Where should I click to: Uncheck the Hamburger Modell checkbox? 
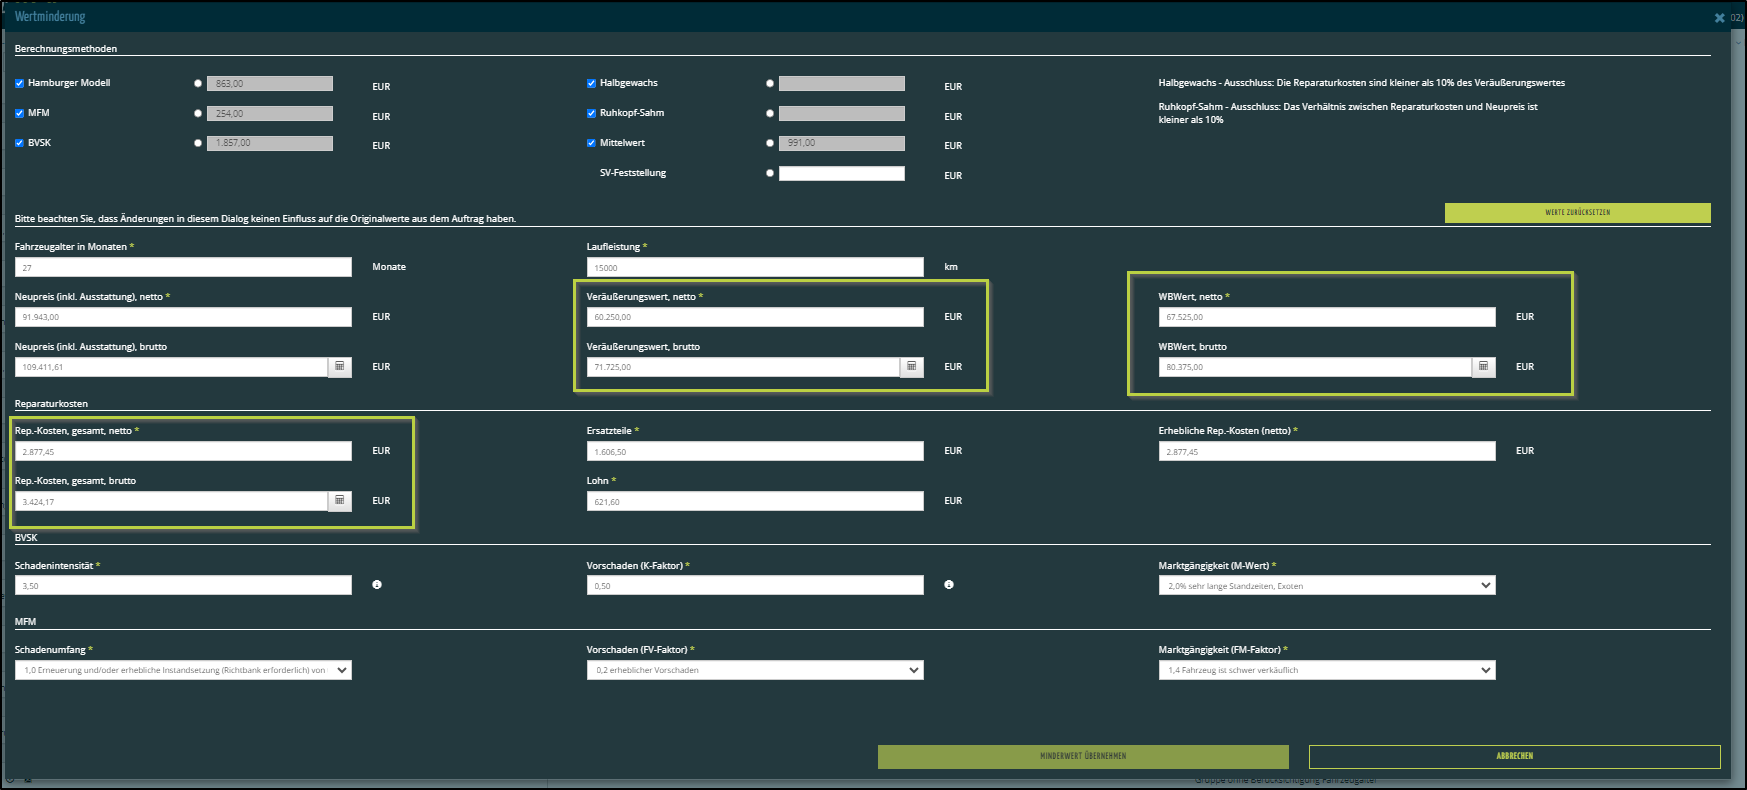[20, 84]
